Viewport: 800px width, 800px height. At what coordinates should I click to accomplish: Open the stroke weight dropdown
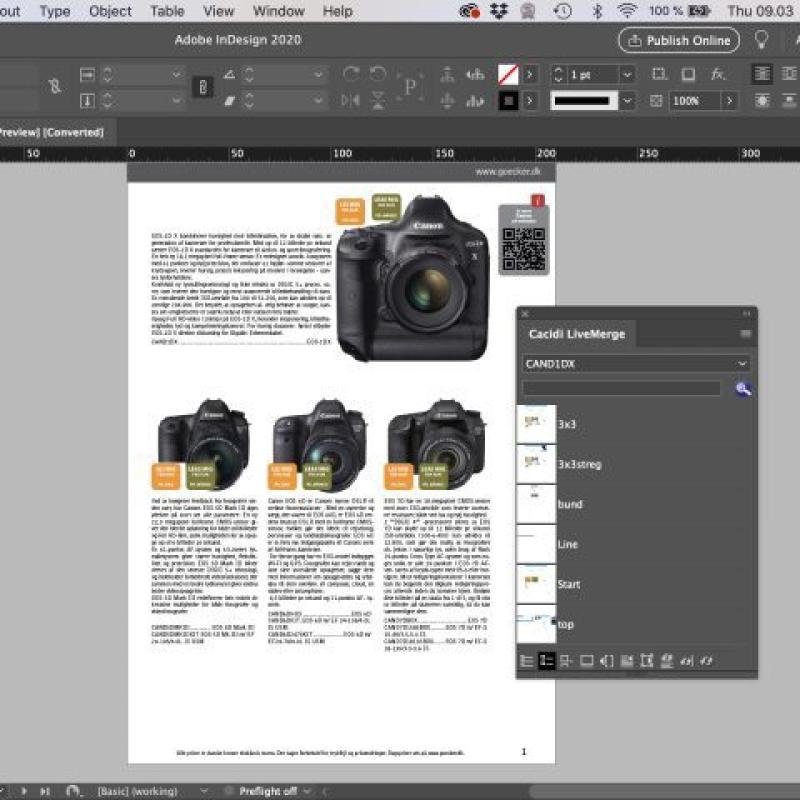[x=627, y=75]
